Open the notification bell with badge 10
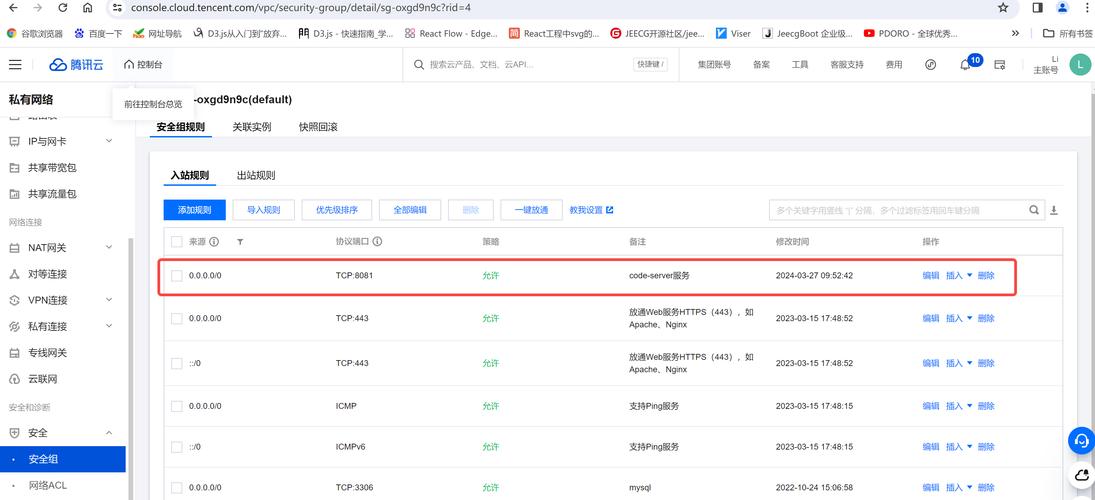 (965, 64)
